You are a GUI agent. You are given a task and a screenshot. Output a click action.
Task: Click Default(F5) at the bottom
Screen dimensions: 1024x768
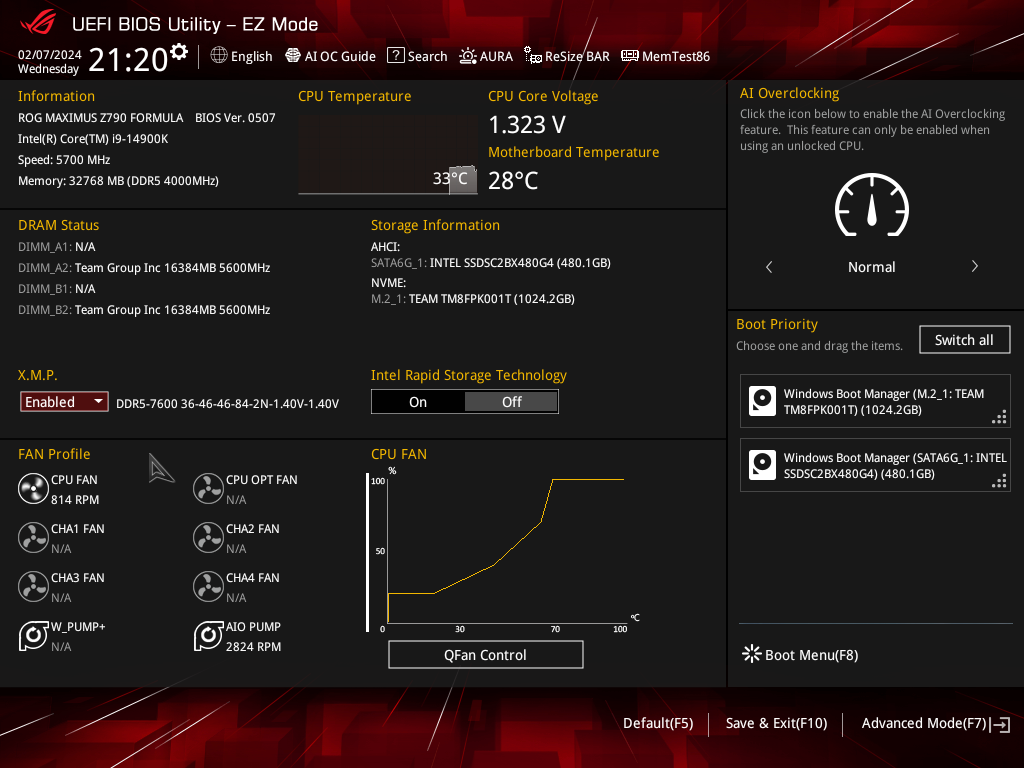point(658,723)
